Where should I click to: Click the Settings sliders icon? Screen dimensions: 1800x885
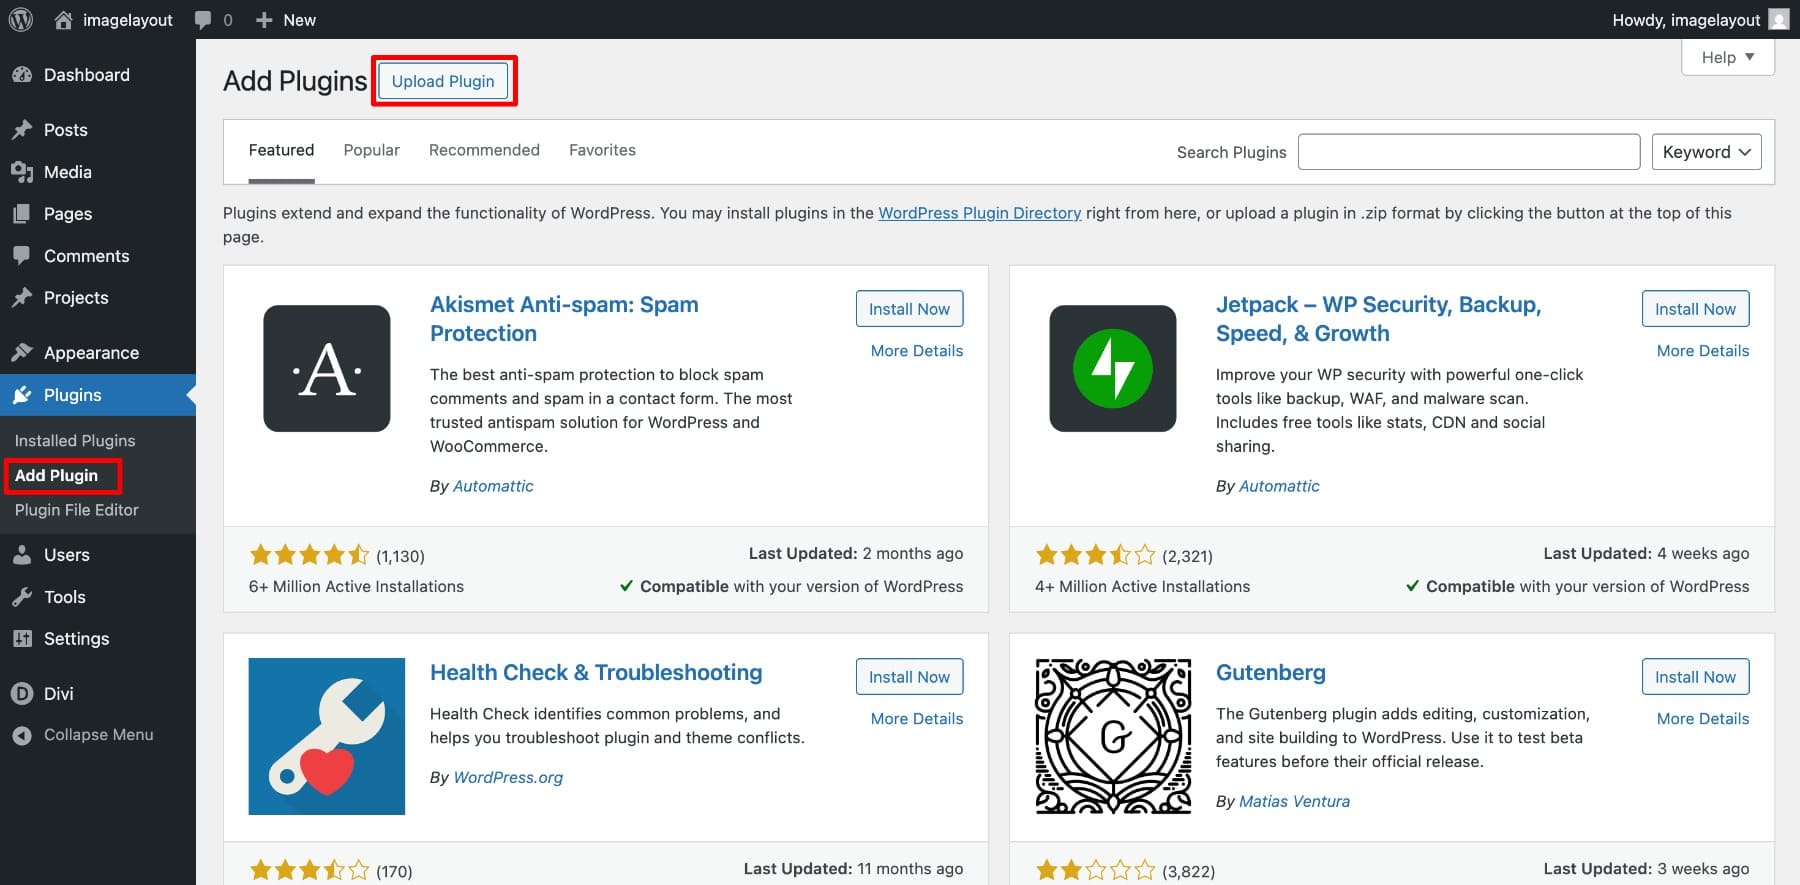[22, 639]
